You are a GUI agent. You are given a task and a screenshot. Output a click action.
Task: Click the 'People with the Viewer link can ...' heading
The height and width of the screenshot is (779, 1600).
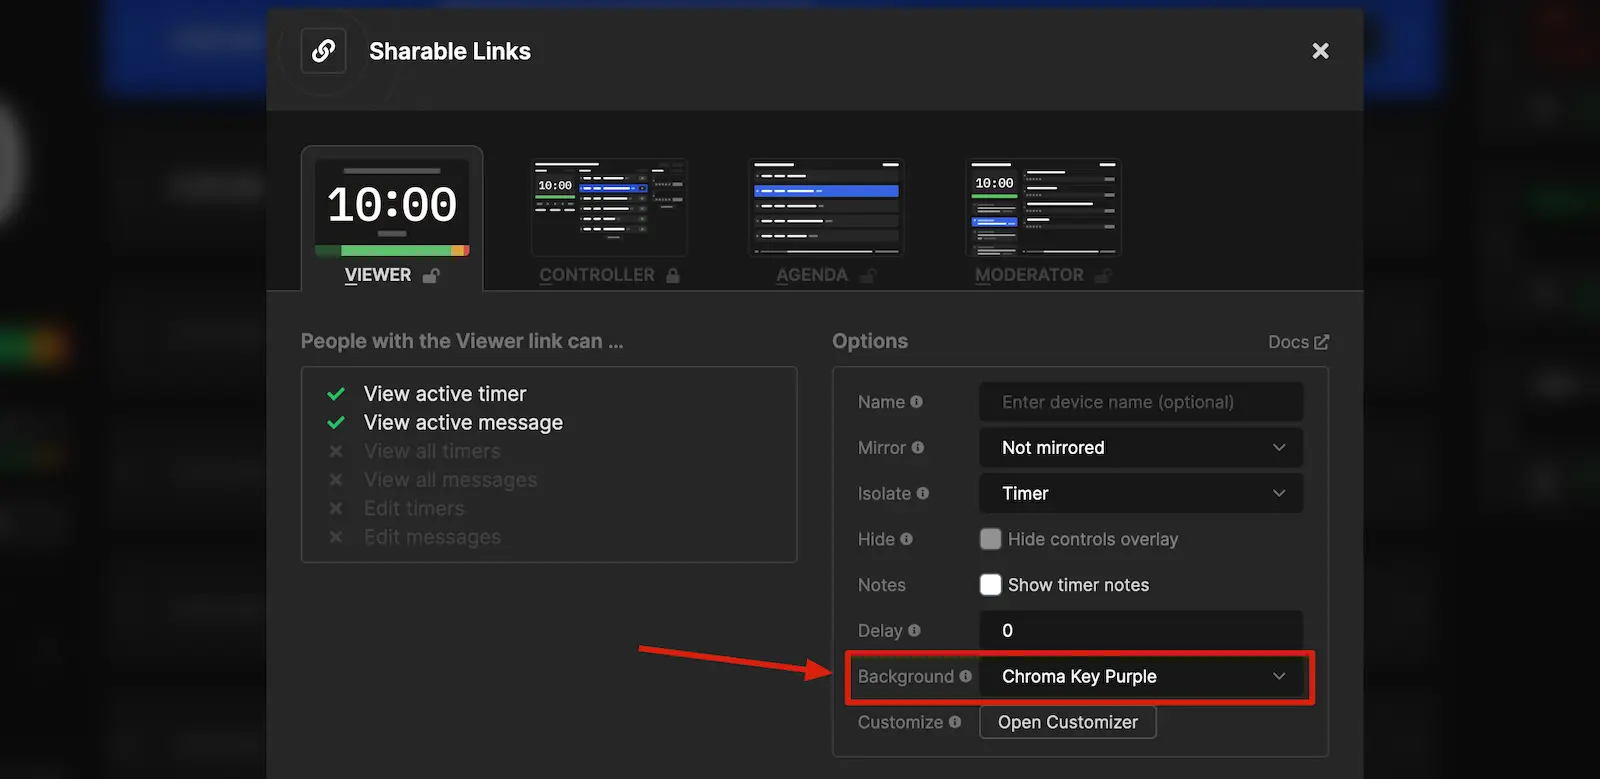462,341
